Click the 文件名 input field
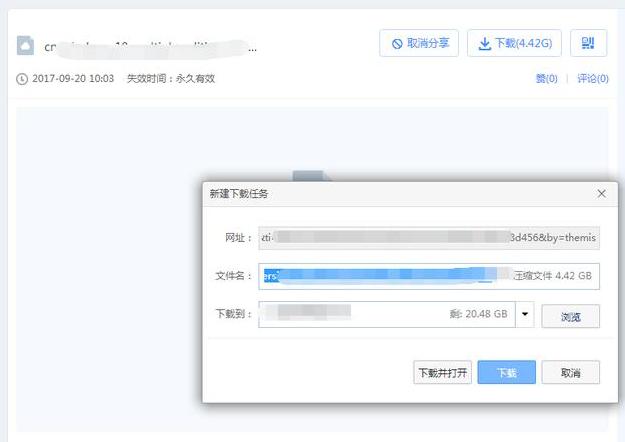 (429, 276)
